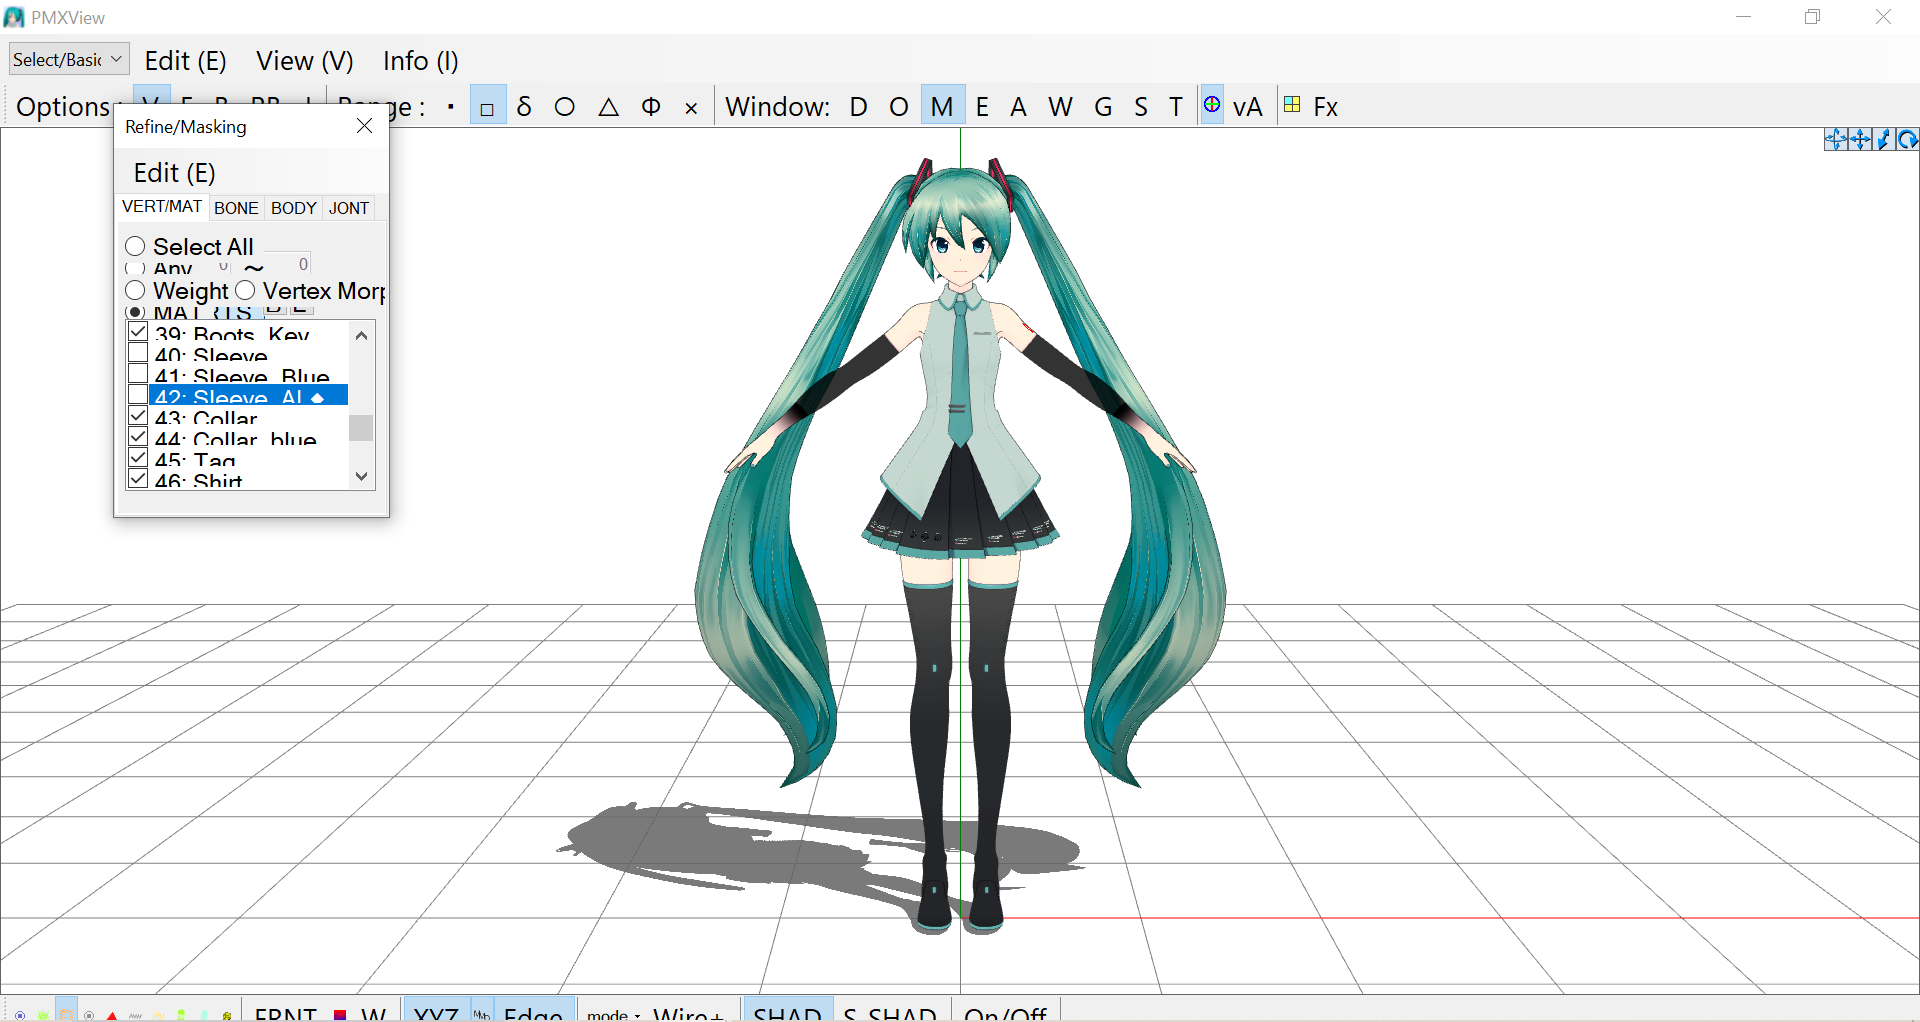Select the box range selection mode
The image size is (1920, 1022).
pos(487,107)
